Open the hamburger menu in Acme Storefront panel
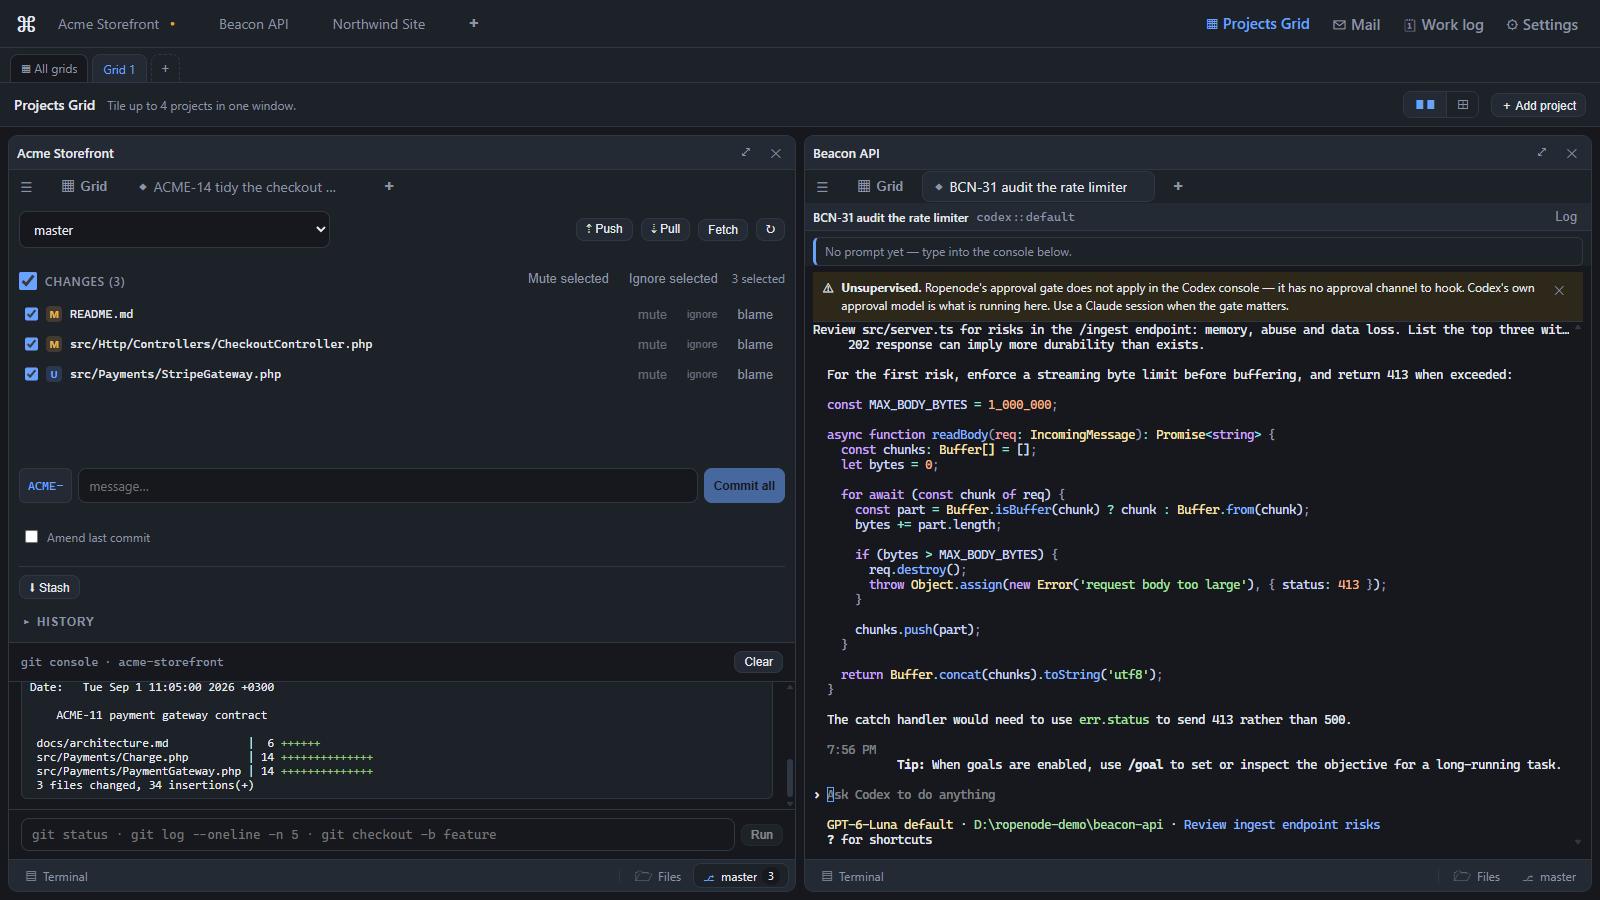Image resolution: width=1600 pixels, height=900 pixels. click(x=27, y=187)
